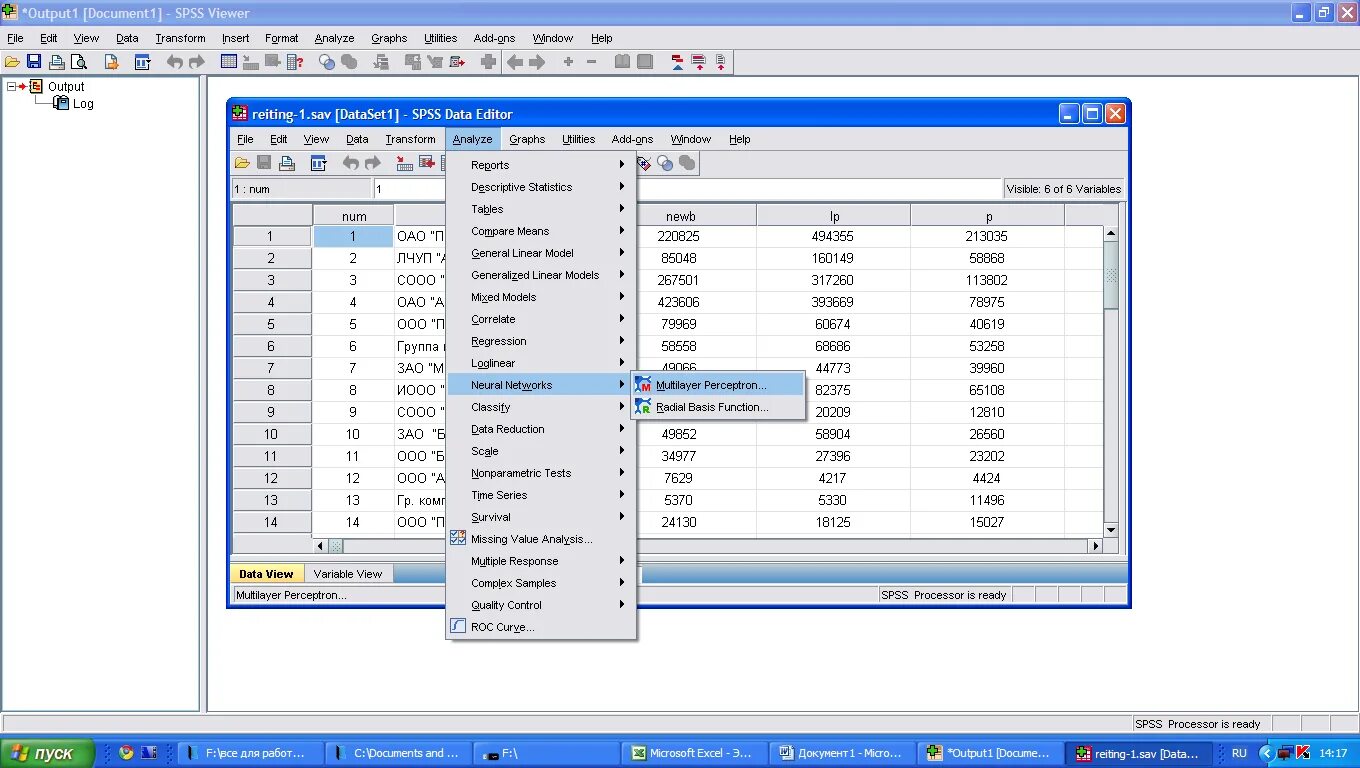Open Transform menu in Data Editor
Screen dimensions: 1360x768
(410, 139)
